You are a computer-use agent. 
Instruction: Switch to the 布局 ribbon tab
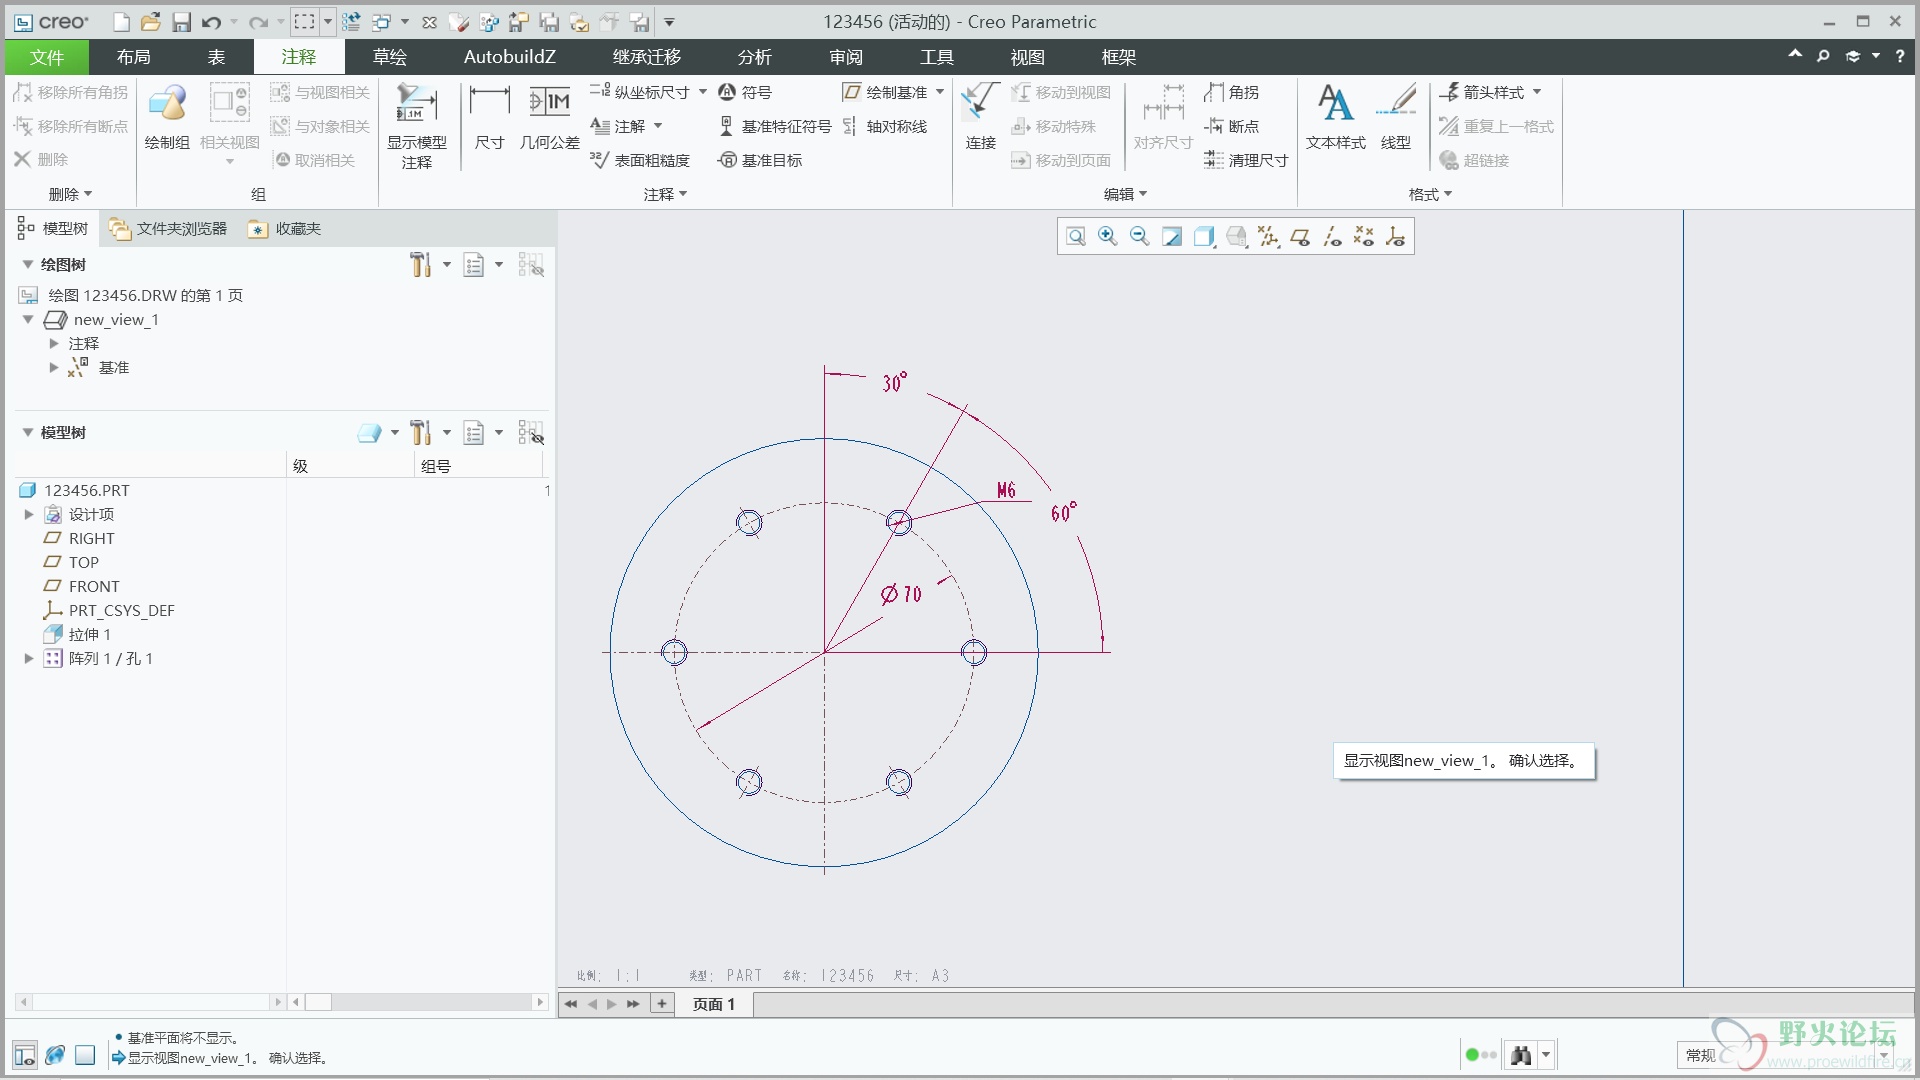click(x=133, y=57)
